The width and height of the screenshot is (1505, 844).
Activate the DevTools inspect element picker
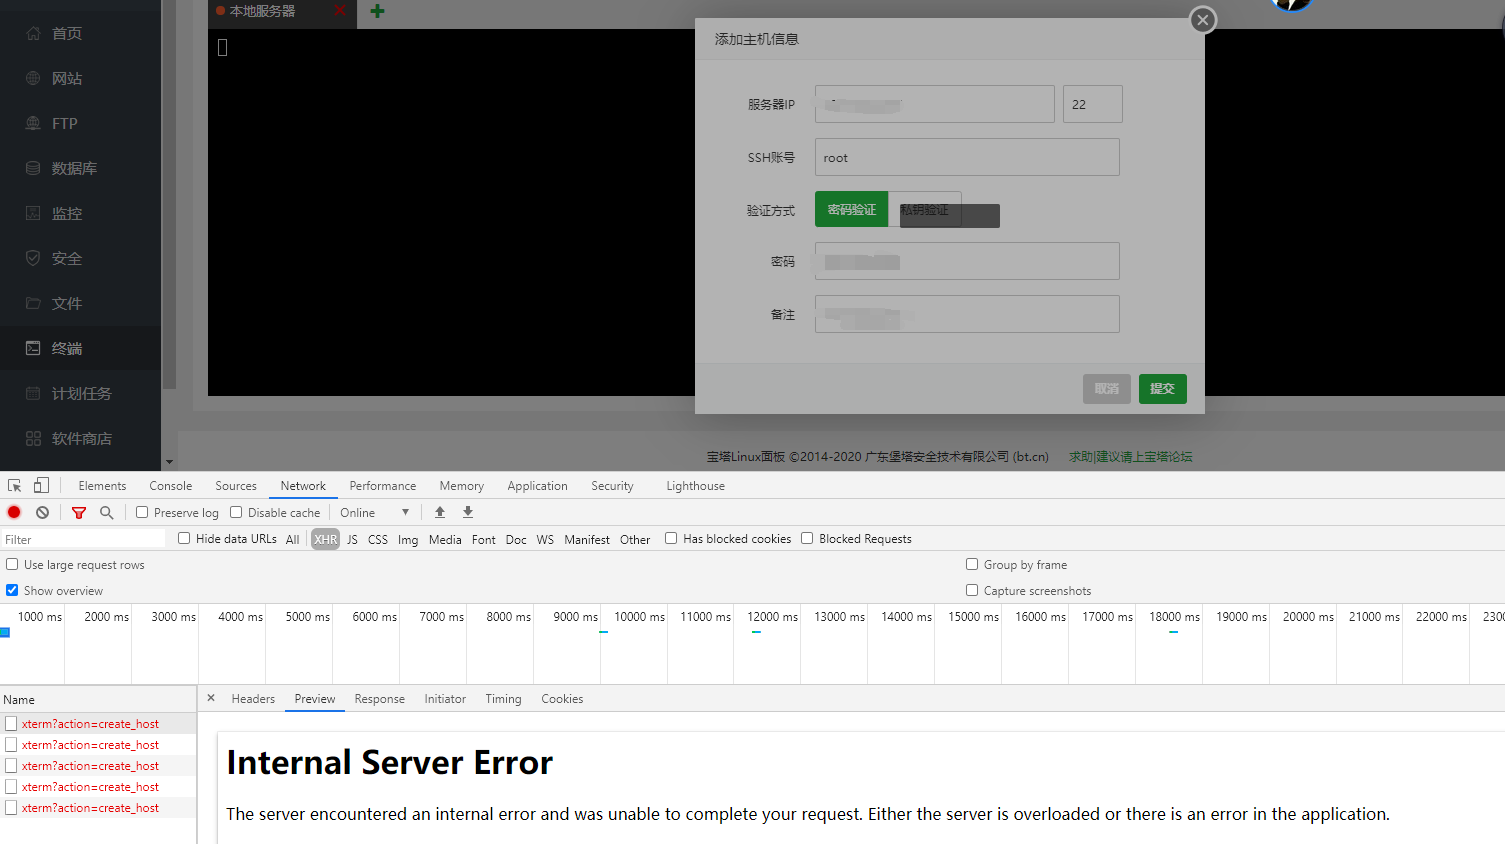click(15, 486)
